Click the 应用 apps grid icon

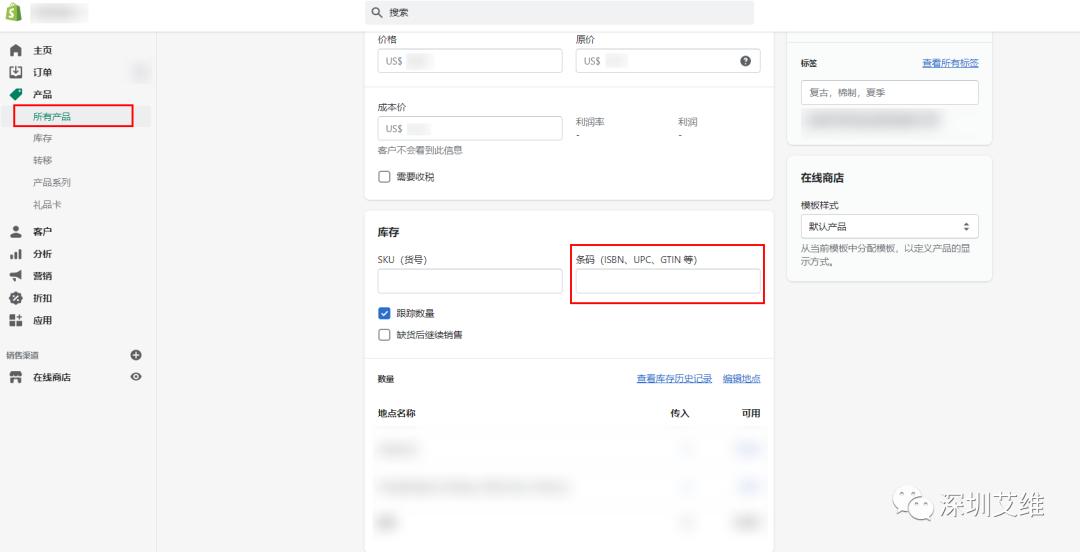point(16,320)
